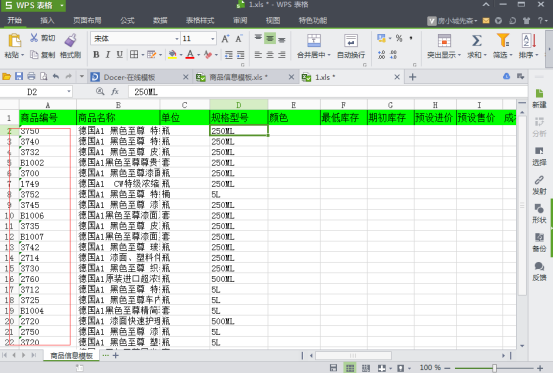Click the zoom slider handle
The width and height of the screenshot is (553, 373).
click(494, 368)
